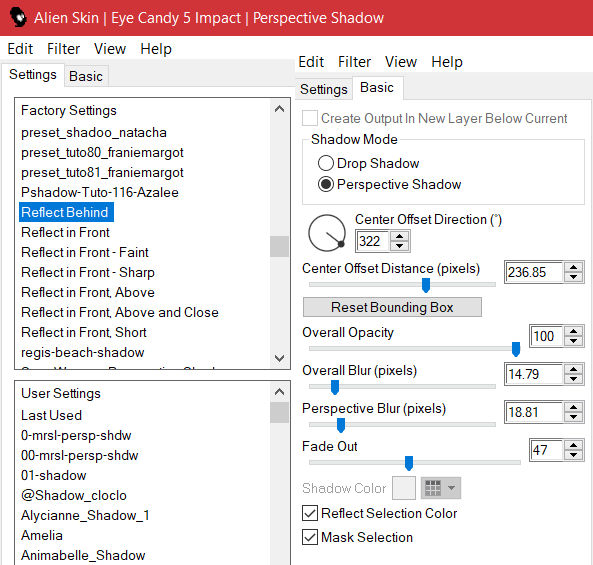Open the left Help menu

click(156, 49)
